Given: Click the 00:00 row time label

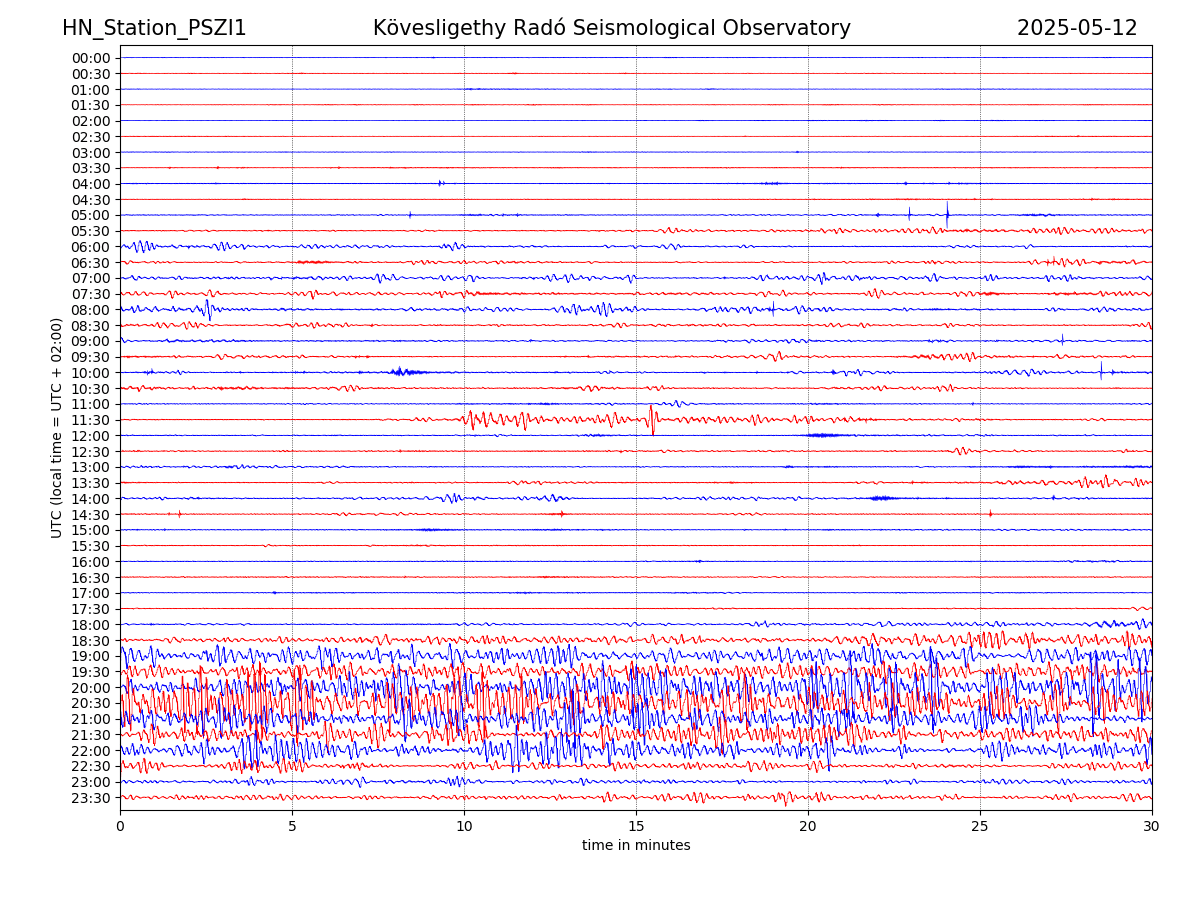Looking at the screenshot, I should [x=91, y=58].
